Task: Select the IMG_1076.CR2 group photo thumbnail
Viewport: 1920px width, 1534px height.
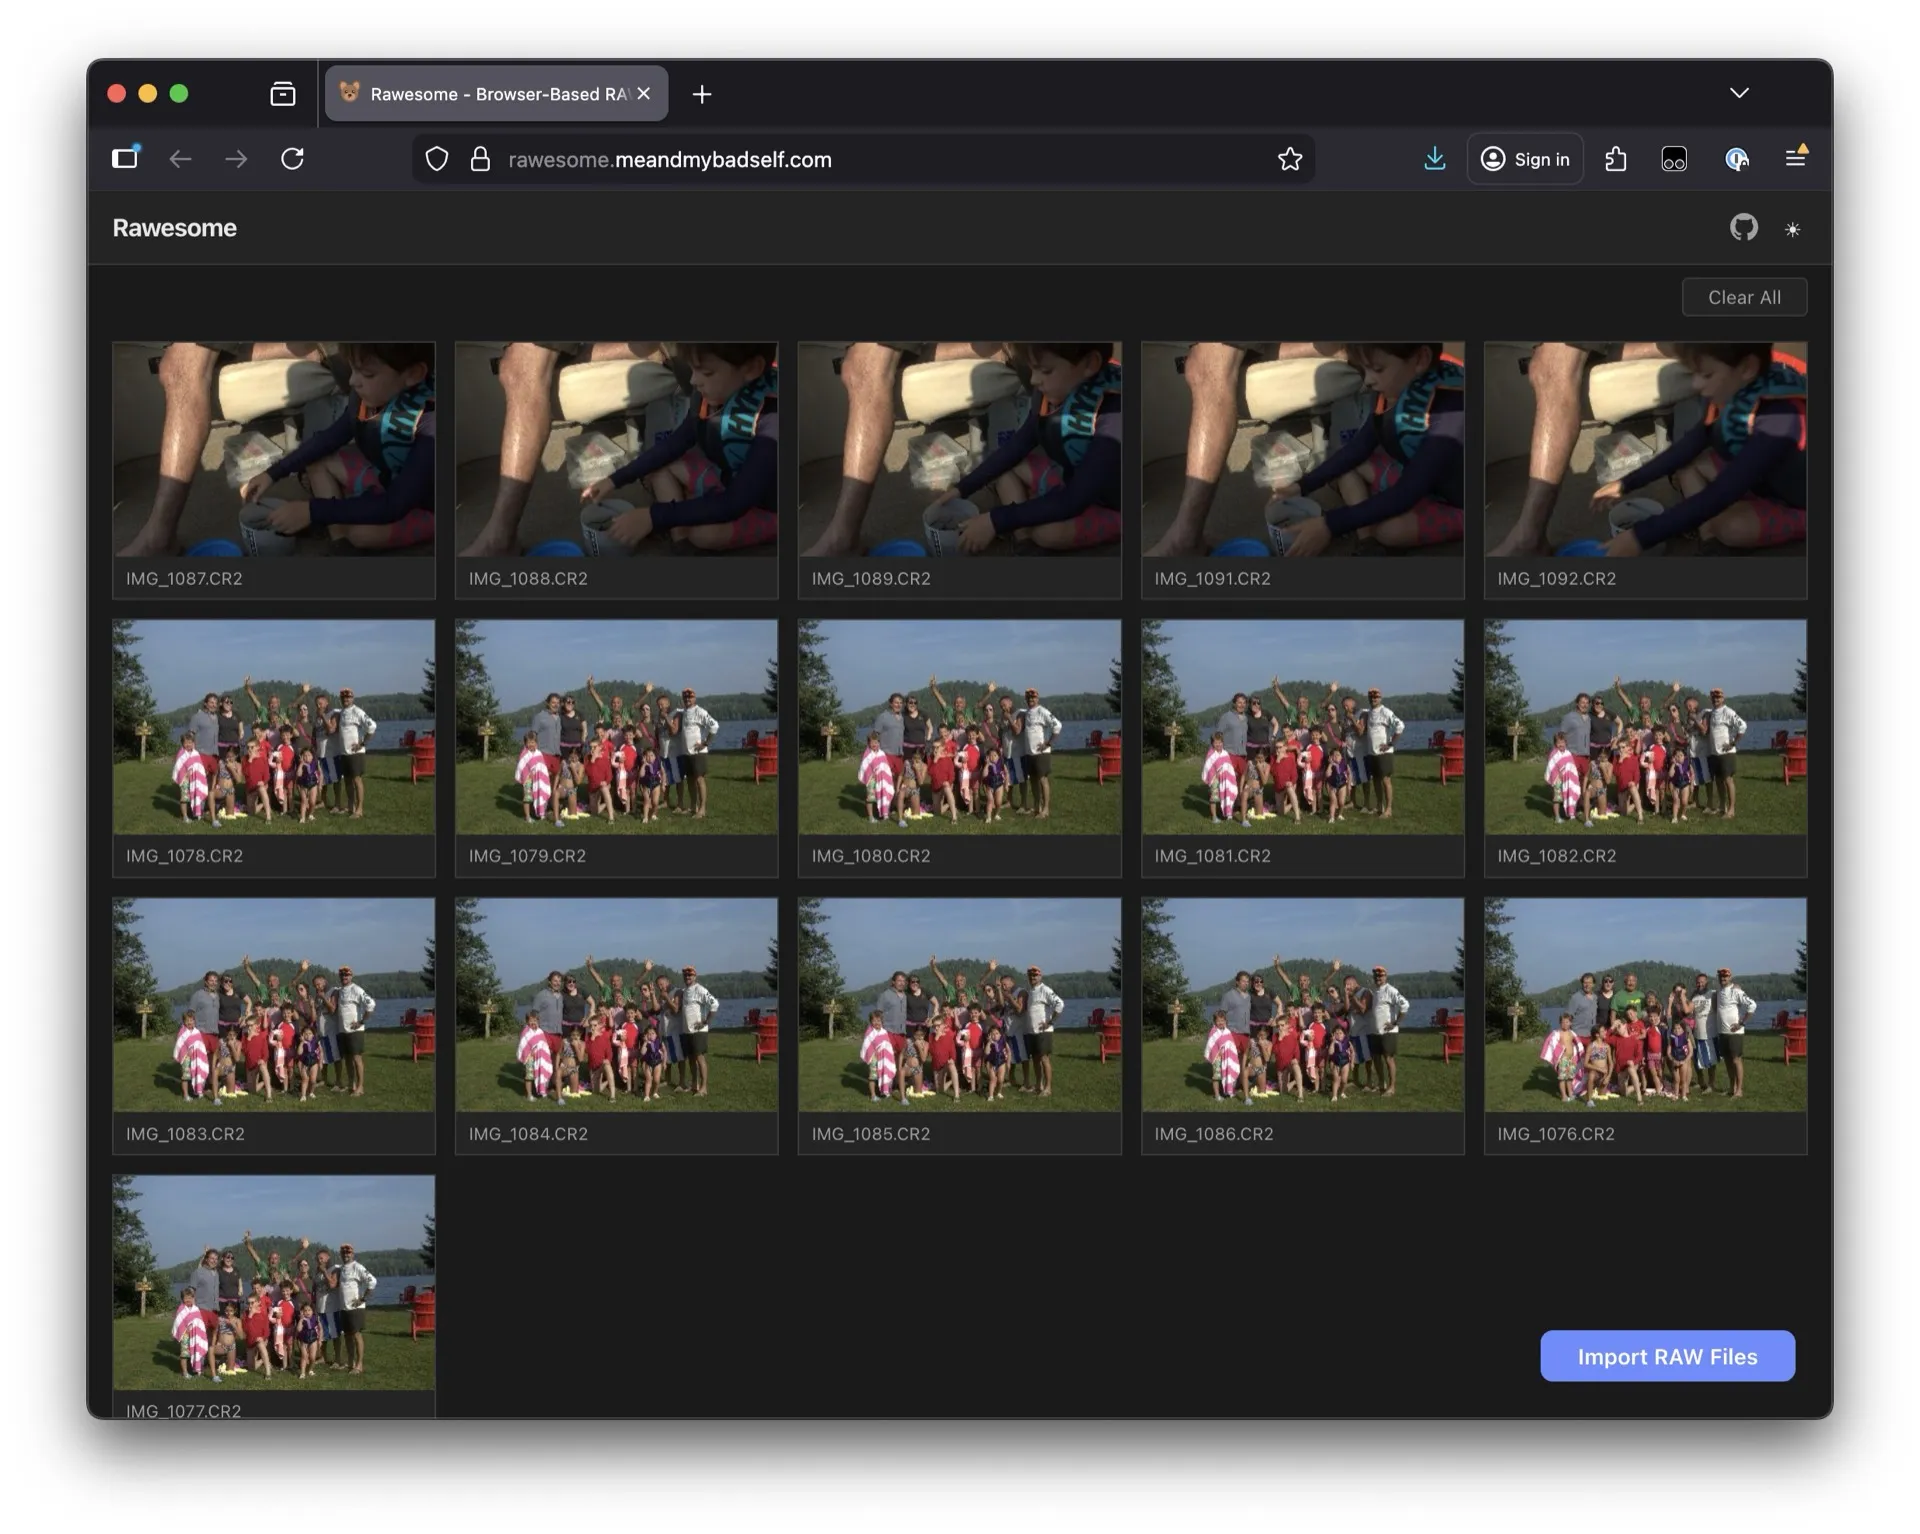Action: [1644, 1005]
